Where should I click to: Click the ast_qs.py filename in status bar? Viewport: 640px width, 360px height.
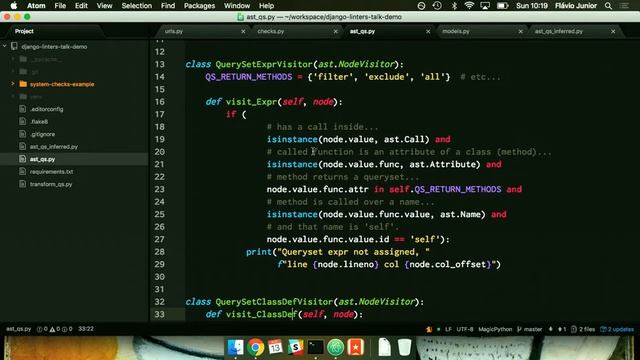click(x=19, y=329)
